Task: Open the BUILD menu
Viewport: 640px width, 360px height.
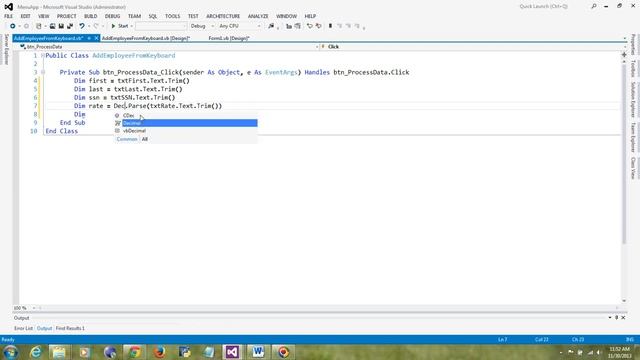Action: pos(91,16)
